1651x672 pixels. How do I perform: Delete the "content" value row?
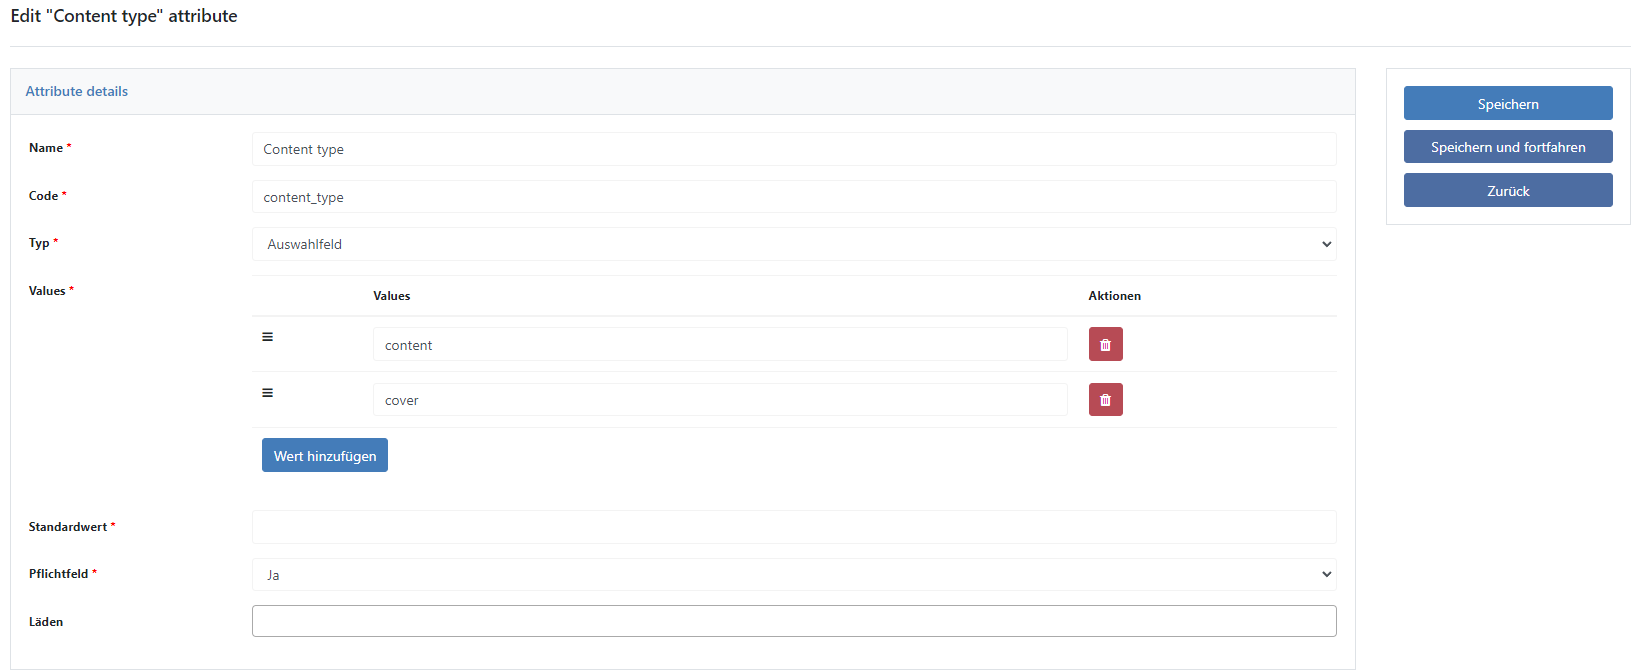pos(1105,344)
